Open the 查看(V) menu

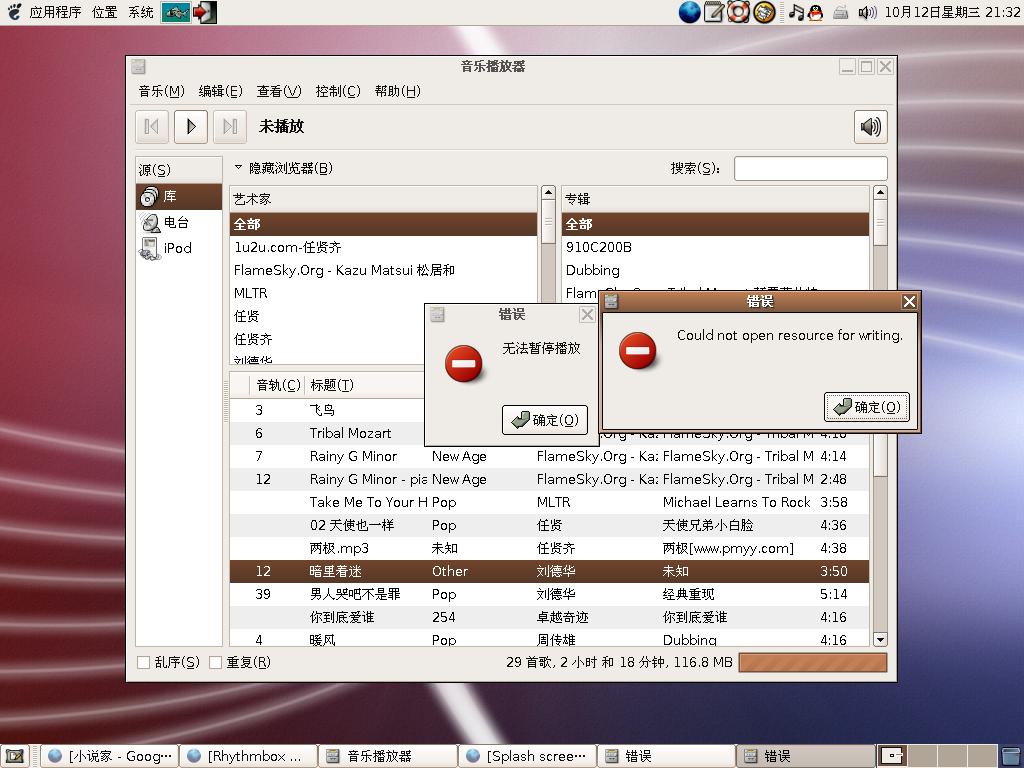279,91
